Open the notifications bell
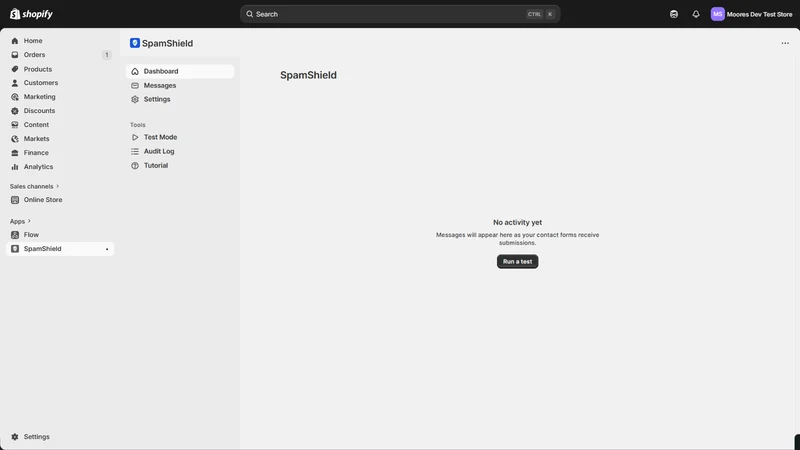The height and width of the screenshot is (450, 800). click(x=696, y=14)
